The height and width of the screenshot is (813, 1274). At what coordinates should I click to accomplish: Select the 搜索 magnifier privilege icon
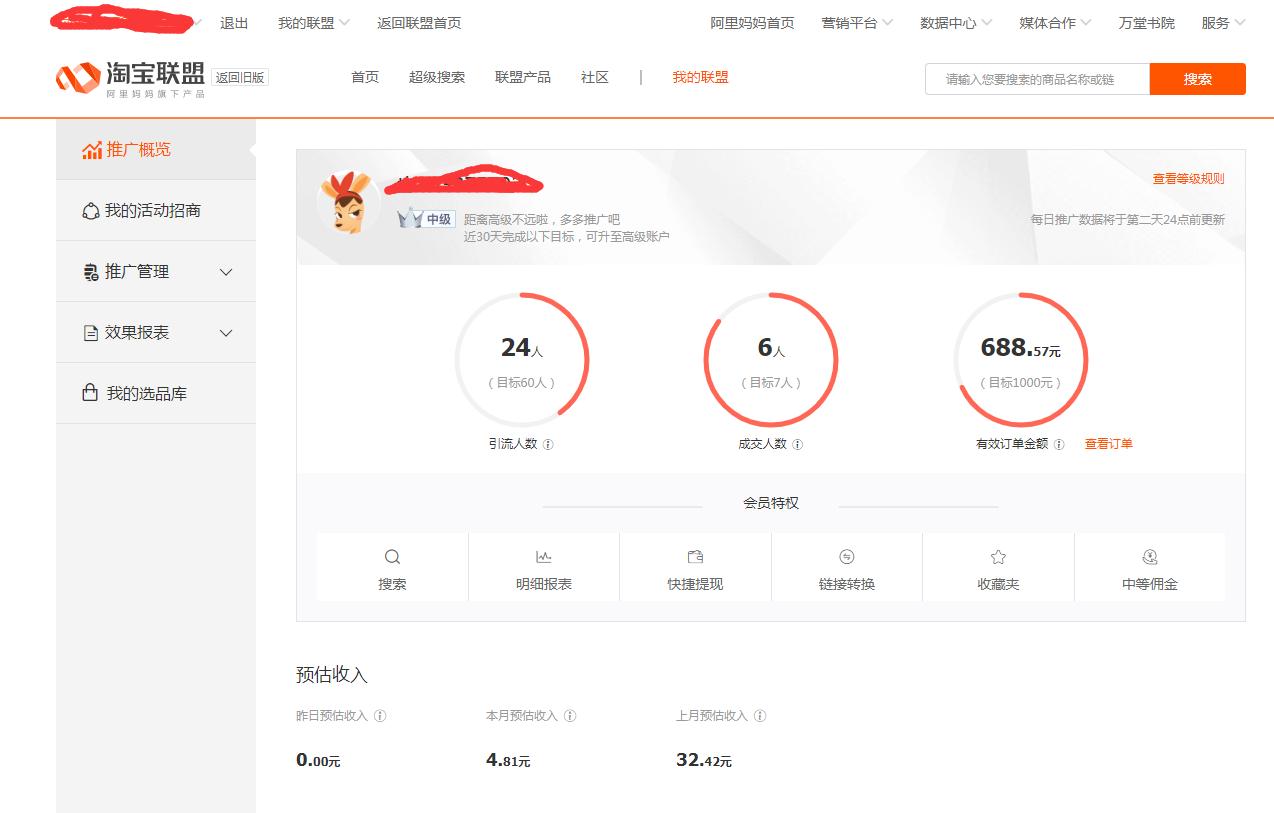391,556
